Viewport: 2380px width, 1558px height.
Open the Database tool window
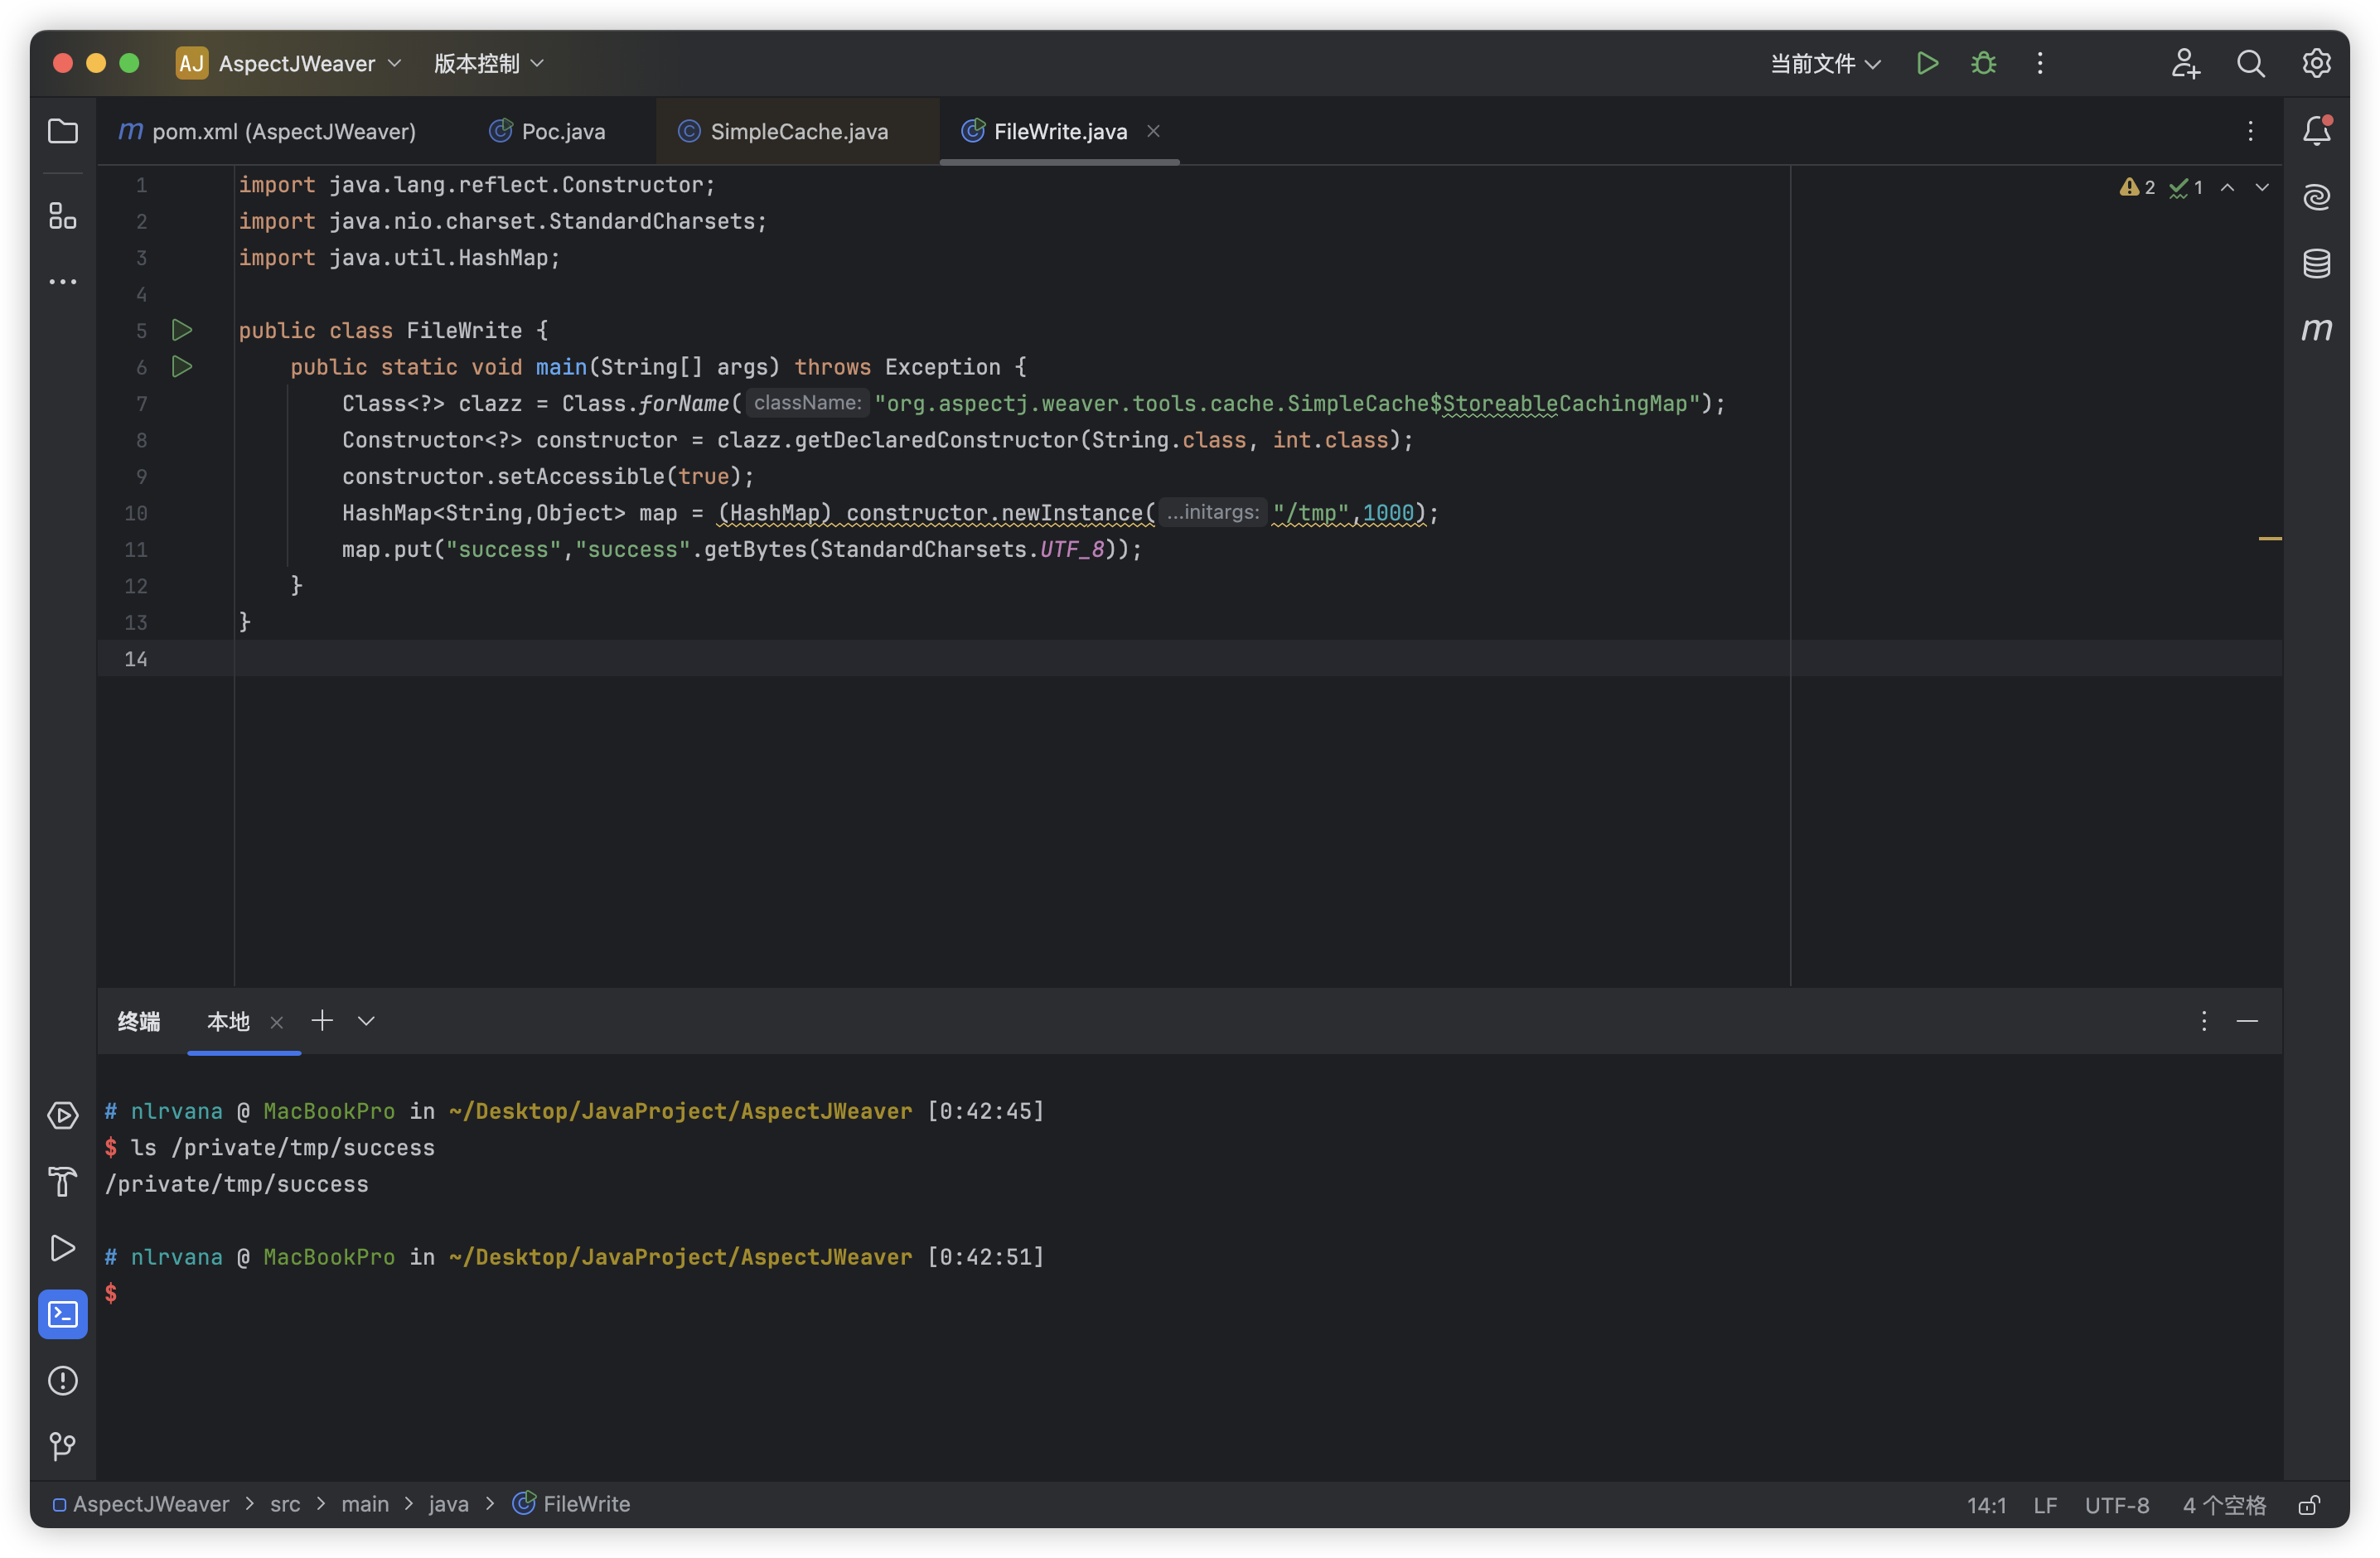click(x=2316, y=263)
